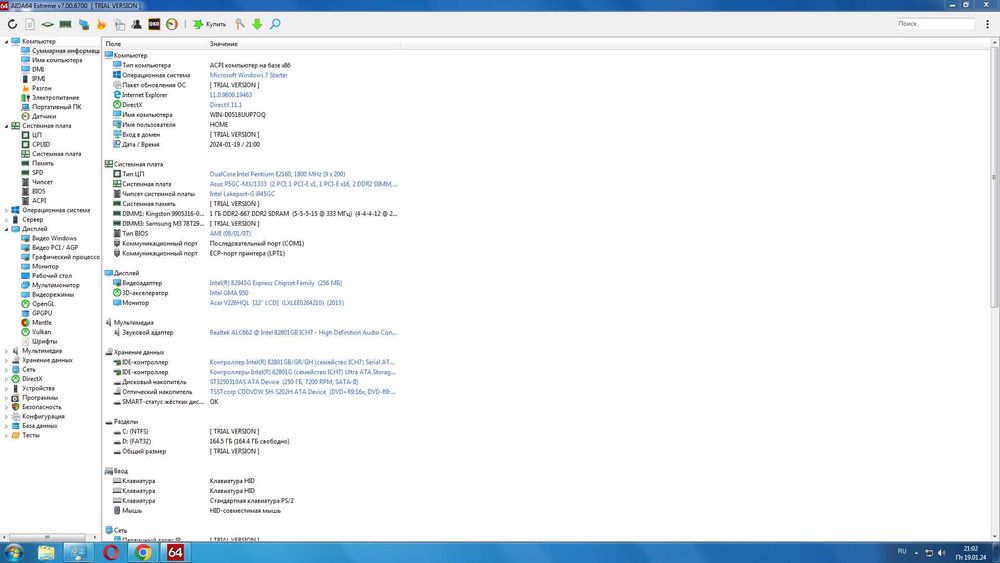The height and width of the screenshot is (563, 1000).
Task: Select Разгон in the tree
Action: click(41, 89)
